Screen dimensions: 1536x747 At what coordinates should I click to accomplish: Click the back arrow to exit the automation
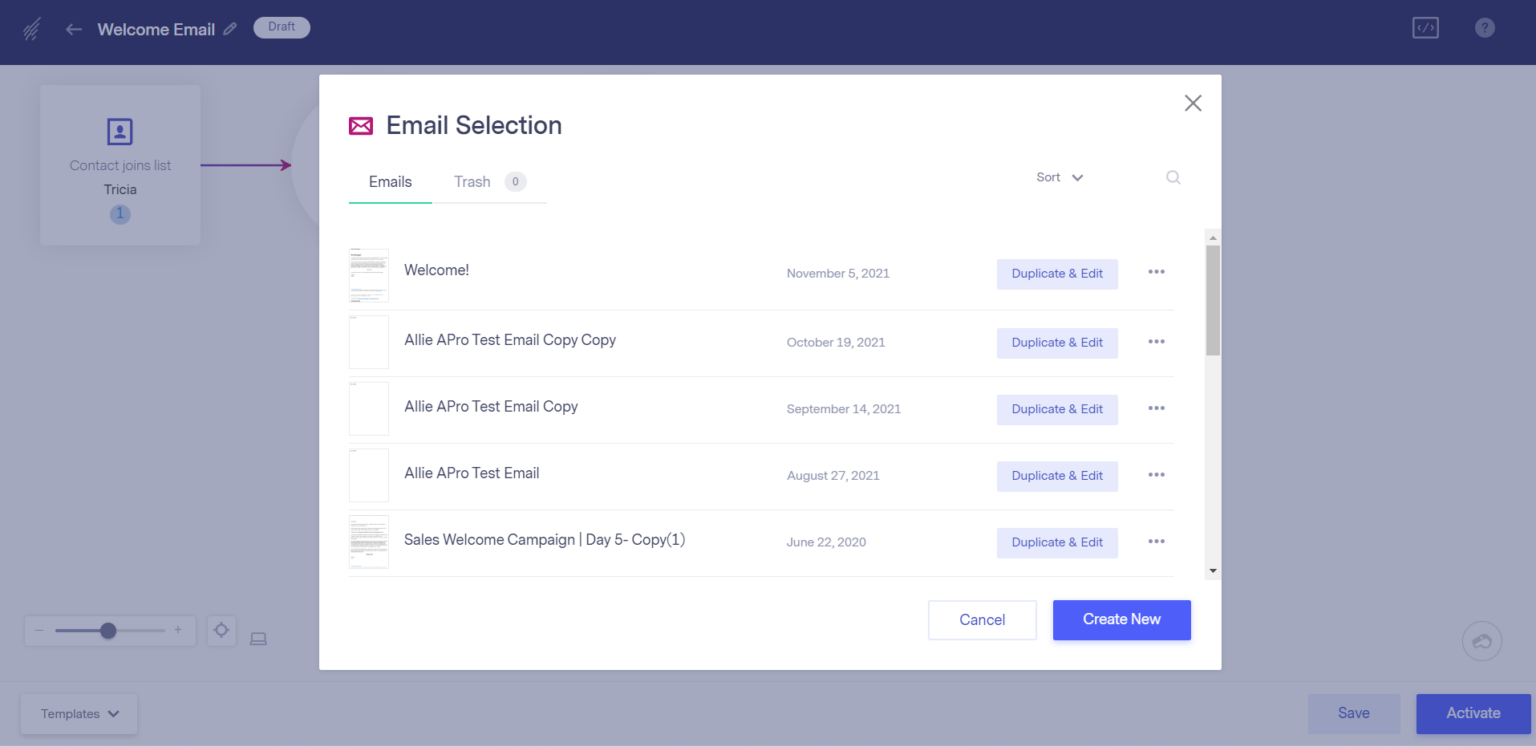click(74, 29)
